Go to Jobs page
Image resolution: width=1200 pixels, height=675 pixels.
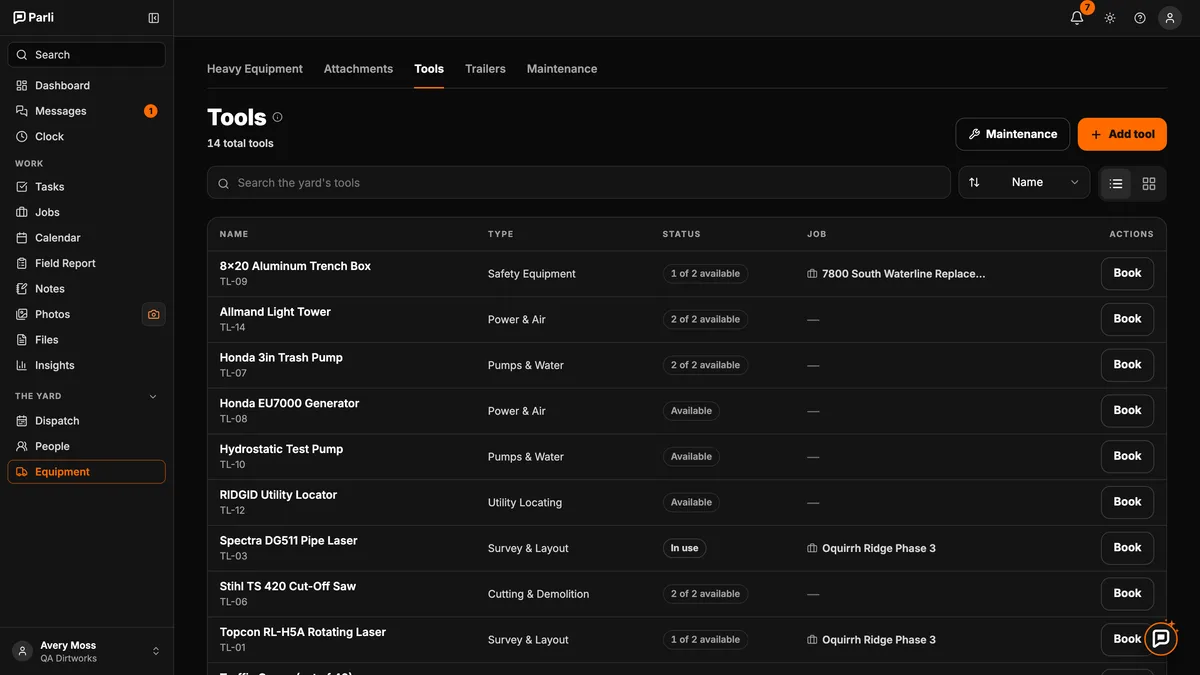87,212
